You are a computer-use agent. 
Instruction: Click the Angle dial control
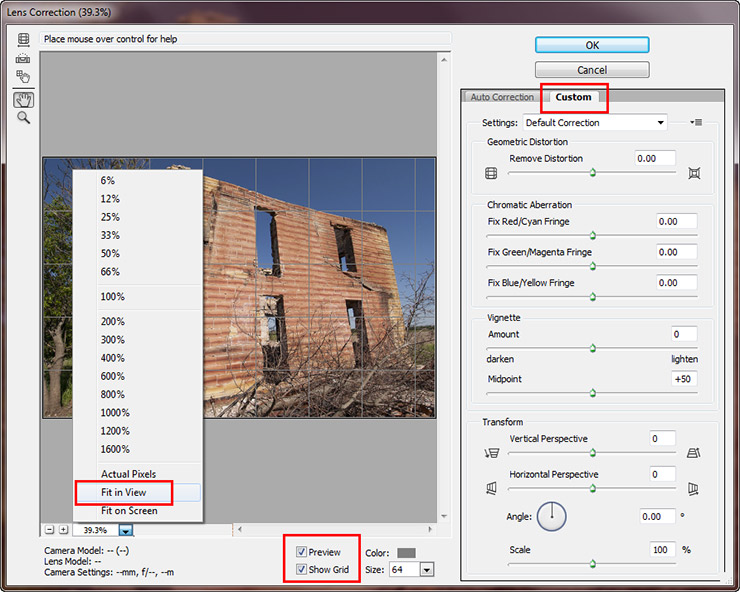552,516
